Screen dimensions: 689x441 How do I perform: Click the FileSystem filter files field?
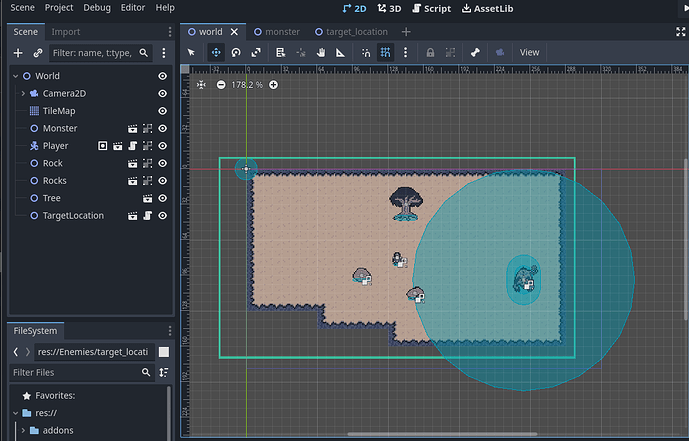coord(81,372)
